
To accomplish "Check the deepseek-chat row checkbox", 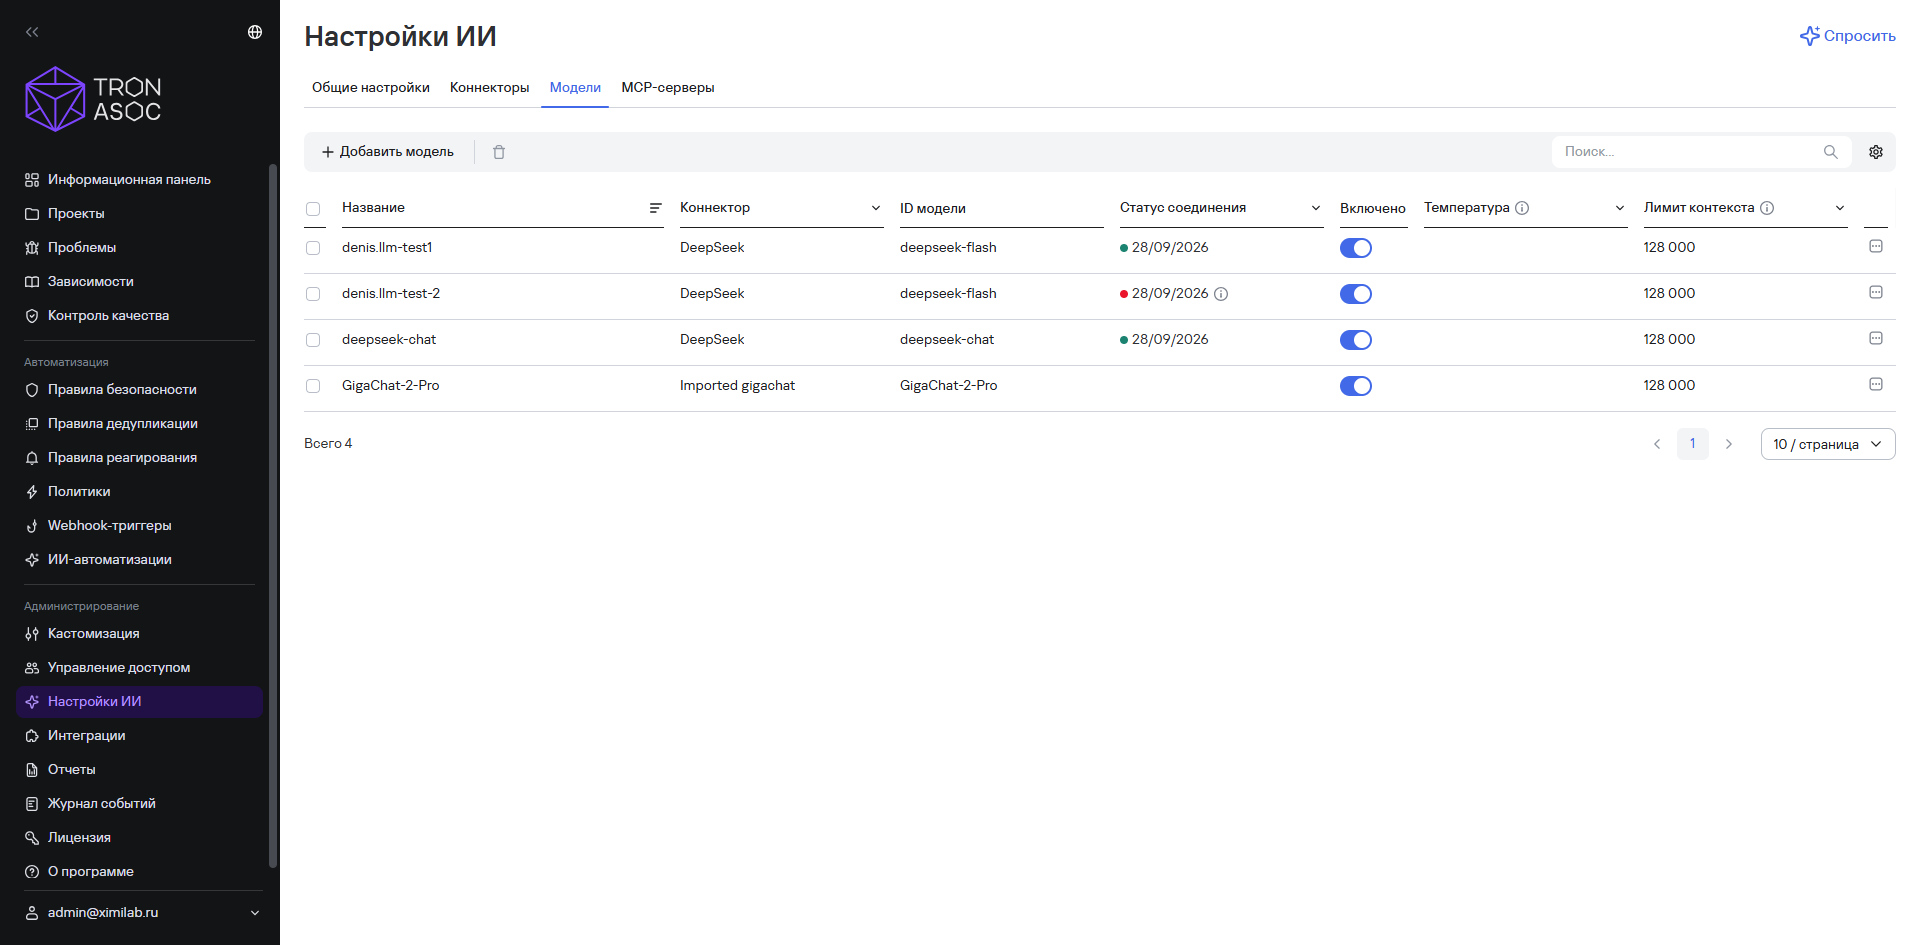I will (x=313, y=340).
